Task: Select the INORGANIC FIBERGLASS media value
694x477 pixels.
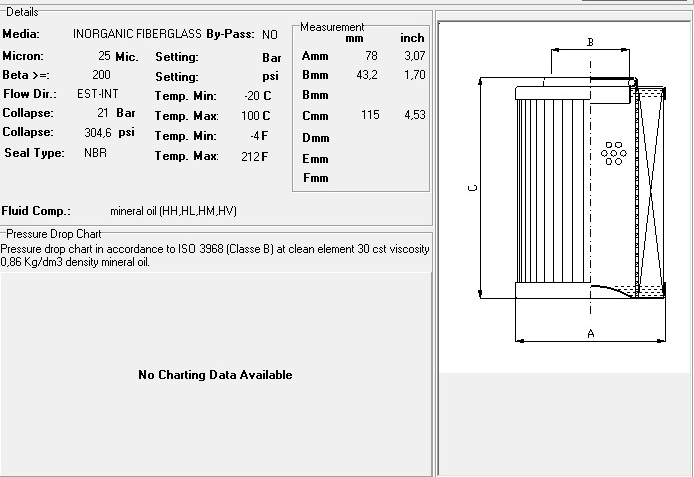Action: pyautogui.click(x=137, y=34)
